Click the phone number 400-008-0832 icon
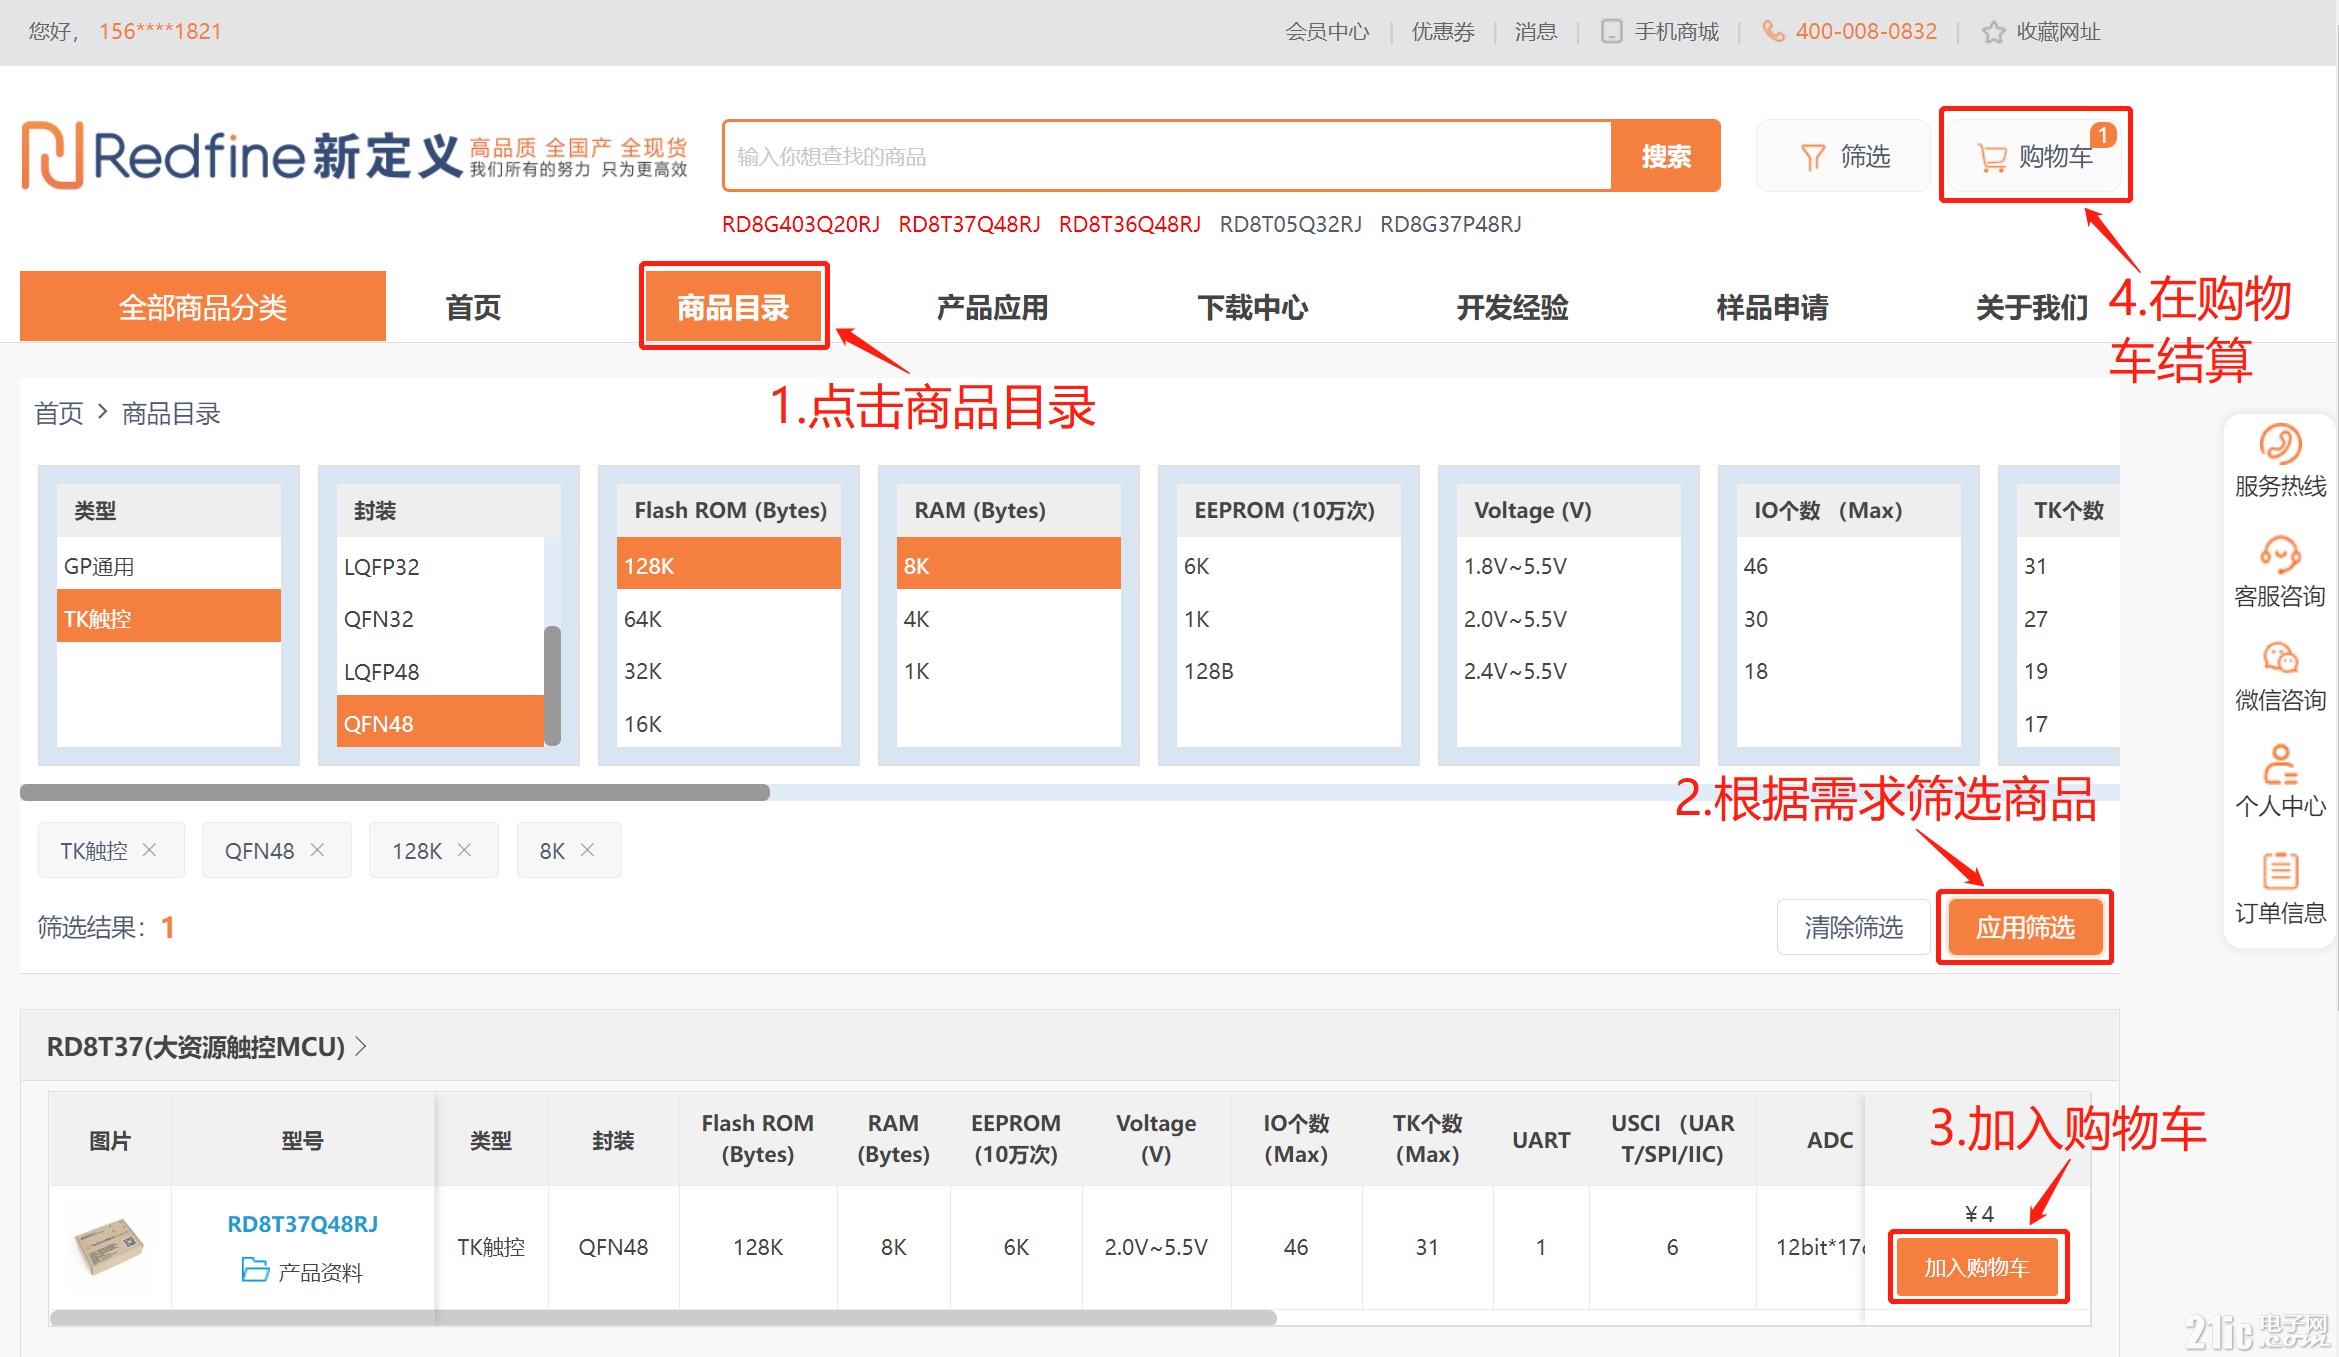Image resolution: width=2339 pixels, height=1357 pixels. click(x=1773, y=31)
